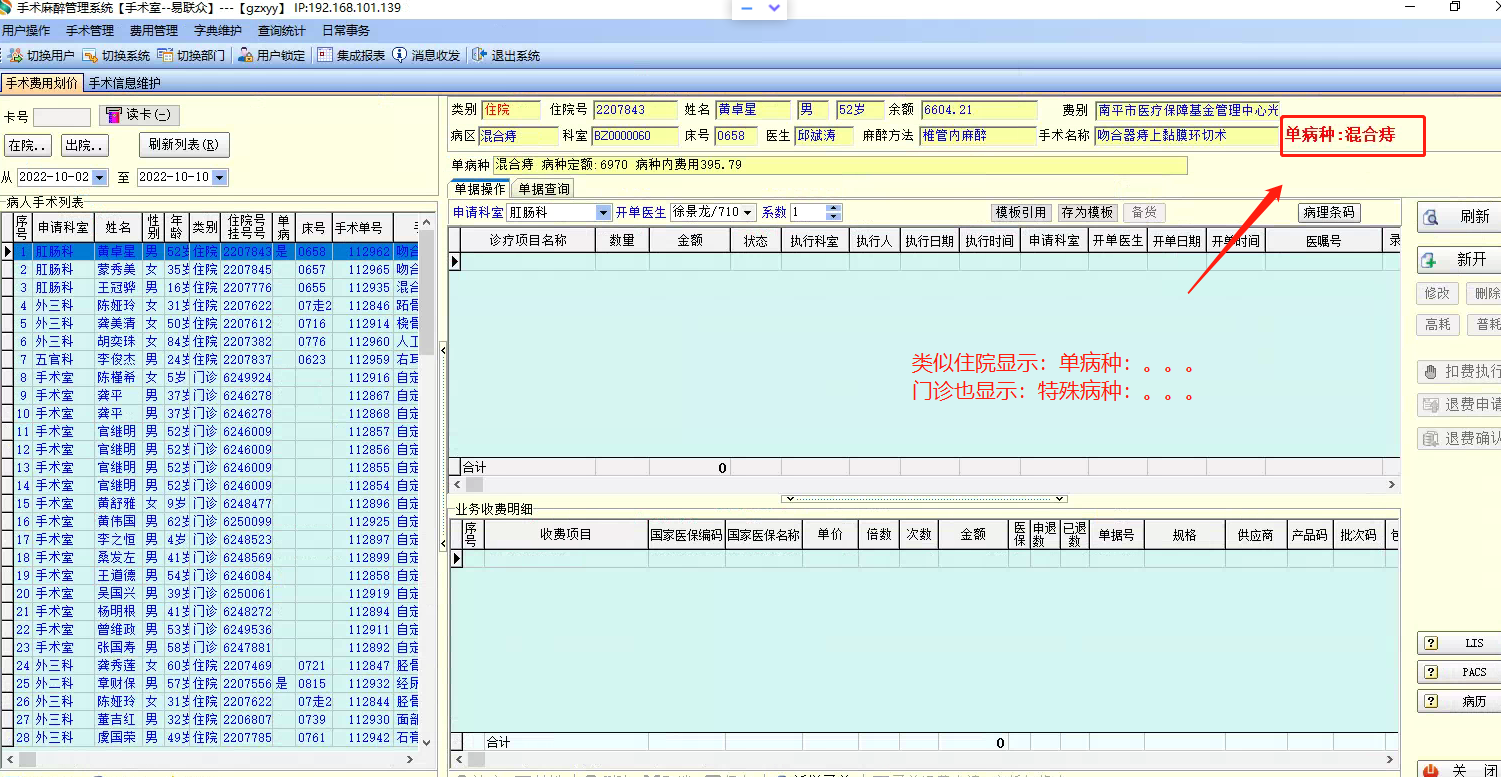Image resolution: width=1501 pixels, height=777 pixels.
Task: Open the LIS button
Action: [1459, 643]
